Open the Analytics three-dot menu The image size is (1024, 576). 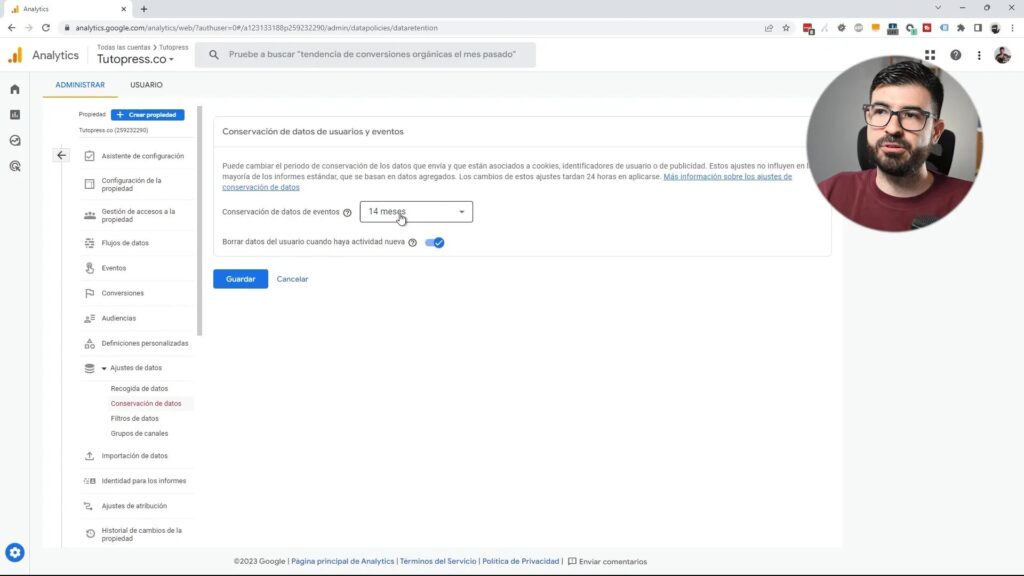click(979, 56)
